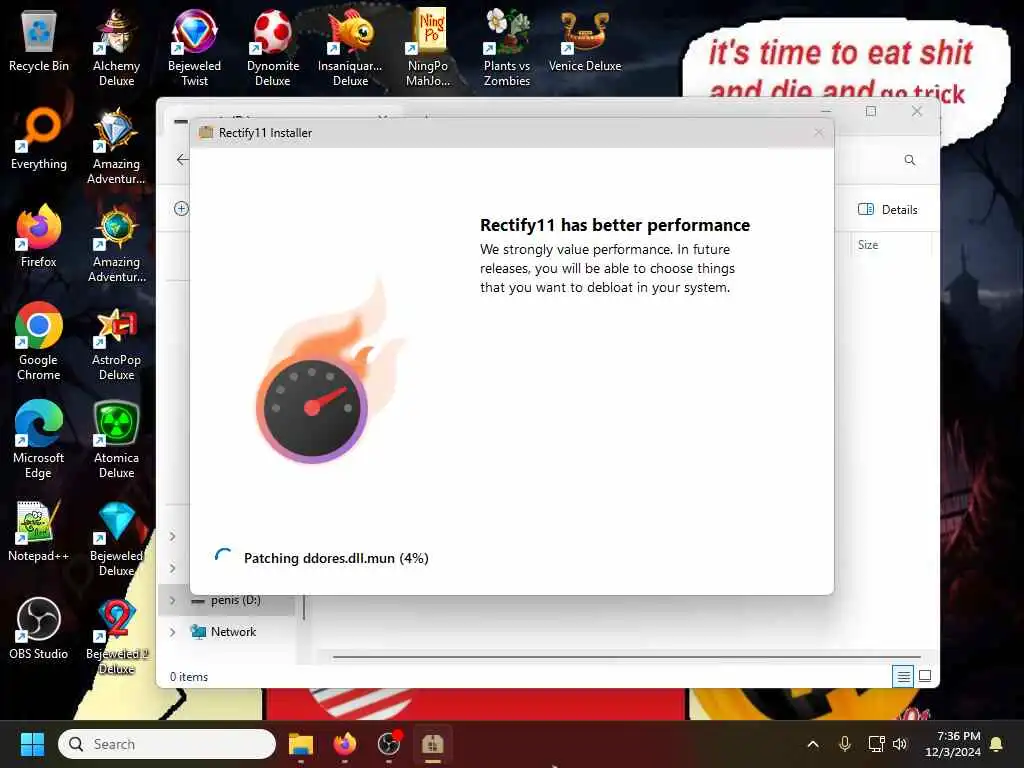
Task: Open Notepad++ desktop shortcut
Action: pos(39,531)
